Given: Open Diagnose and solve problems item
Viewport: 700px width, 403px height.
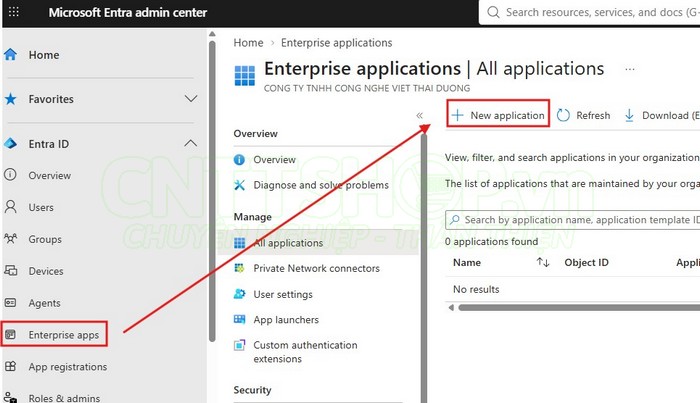Looking at the screenshot, I should 321,185.
